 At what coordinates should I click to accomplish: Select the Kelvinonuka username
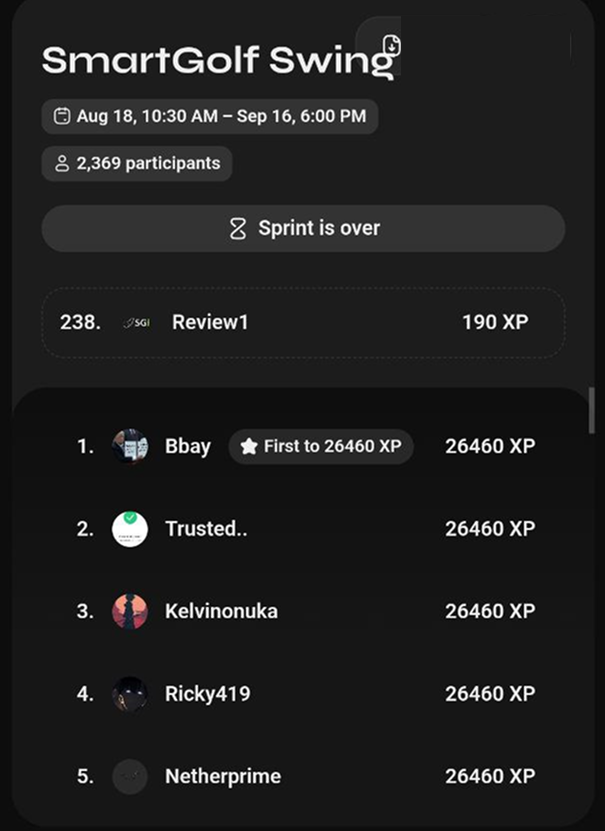[221, 611]
